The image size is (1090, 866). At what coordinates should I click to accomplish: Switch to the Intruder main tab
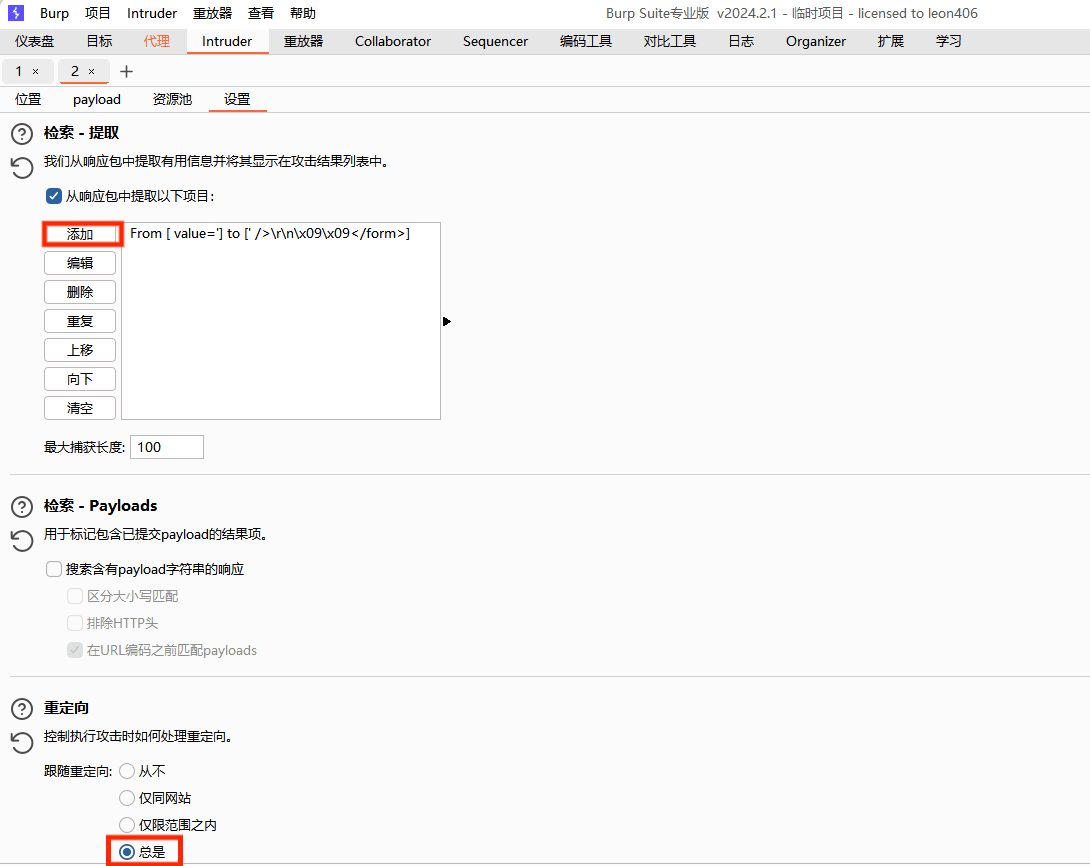pos(227,41)
